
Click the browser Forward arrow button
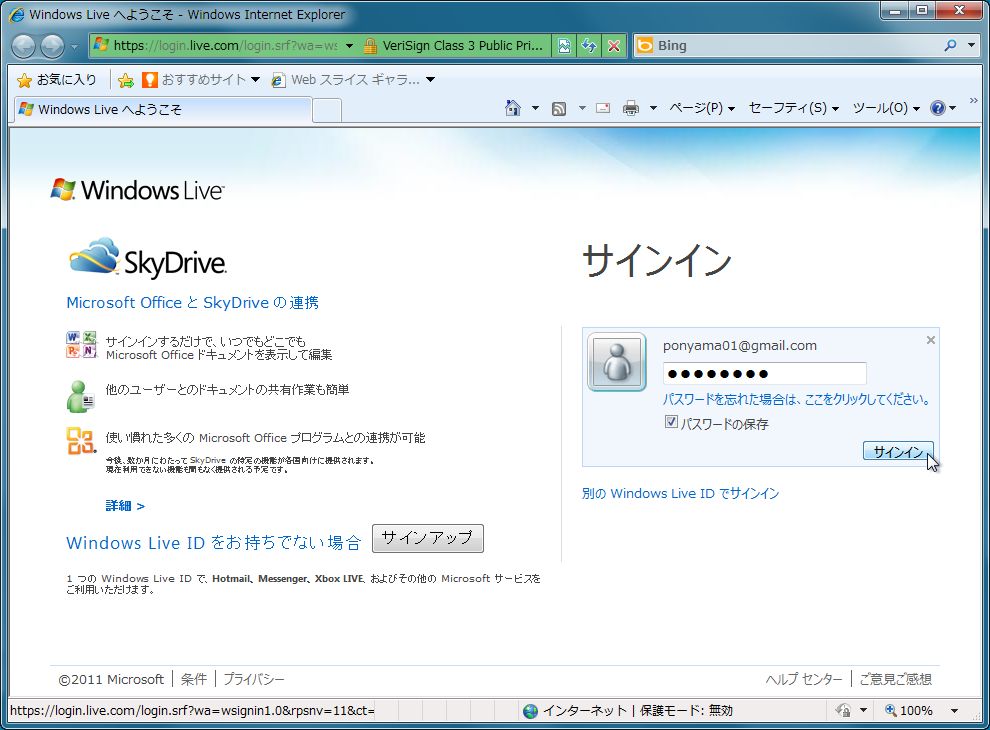coord(52,46)
